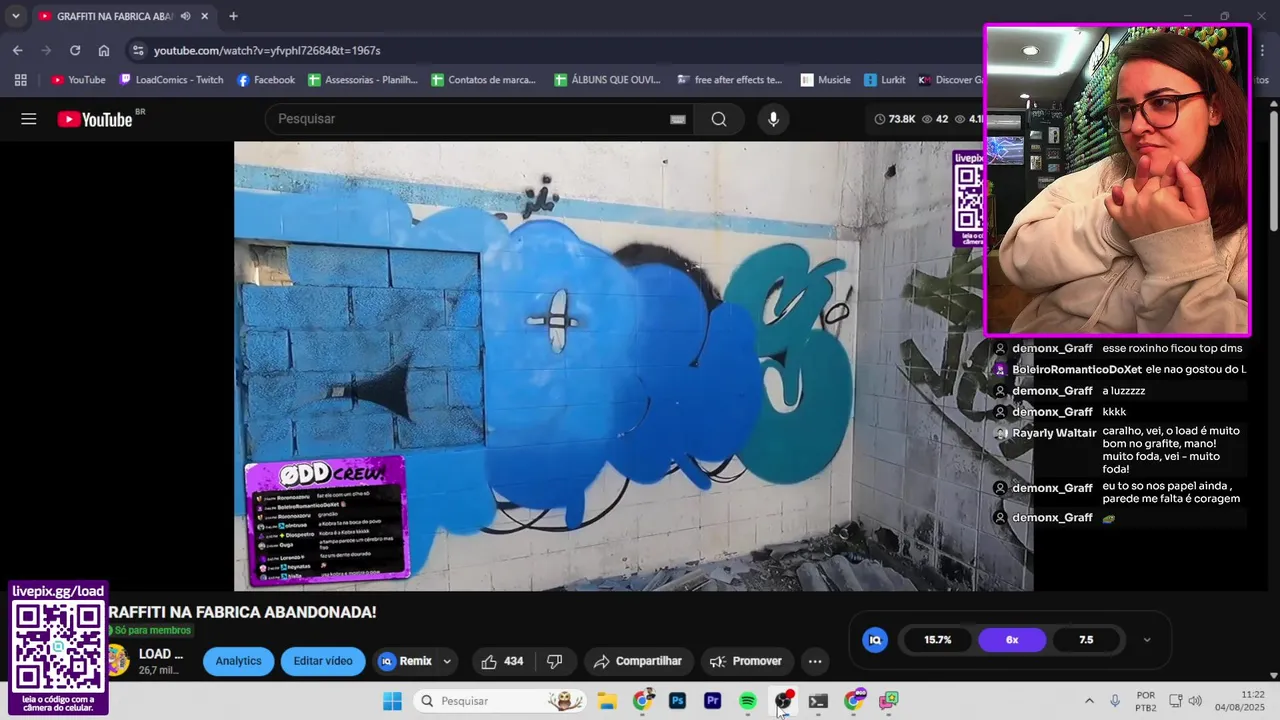Image resolution: width=1280 pixels, height=720 pixels.
Task: Click the video player frame
Action: (633, 366)
